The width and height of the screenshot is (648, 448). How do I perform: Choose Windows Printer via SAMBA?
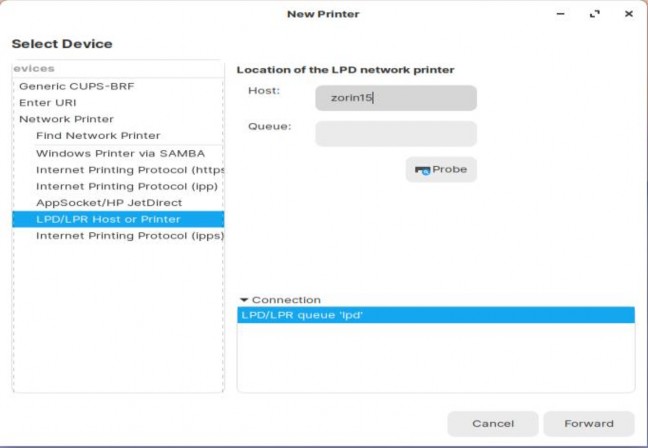[120, 153]
